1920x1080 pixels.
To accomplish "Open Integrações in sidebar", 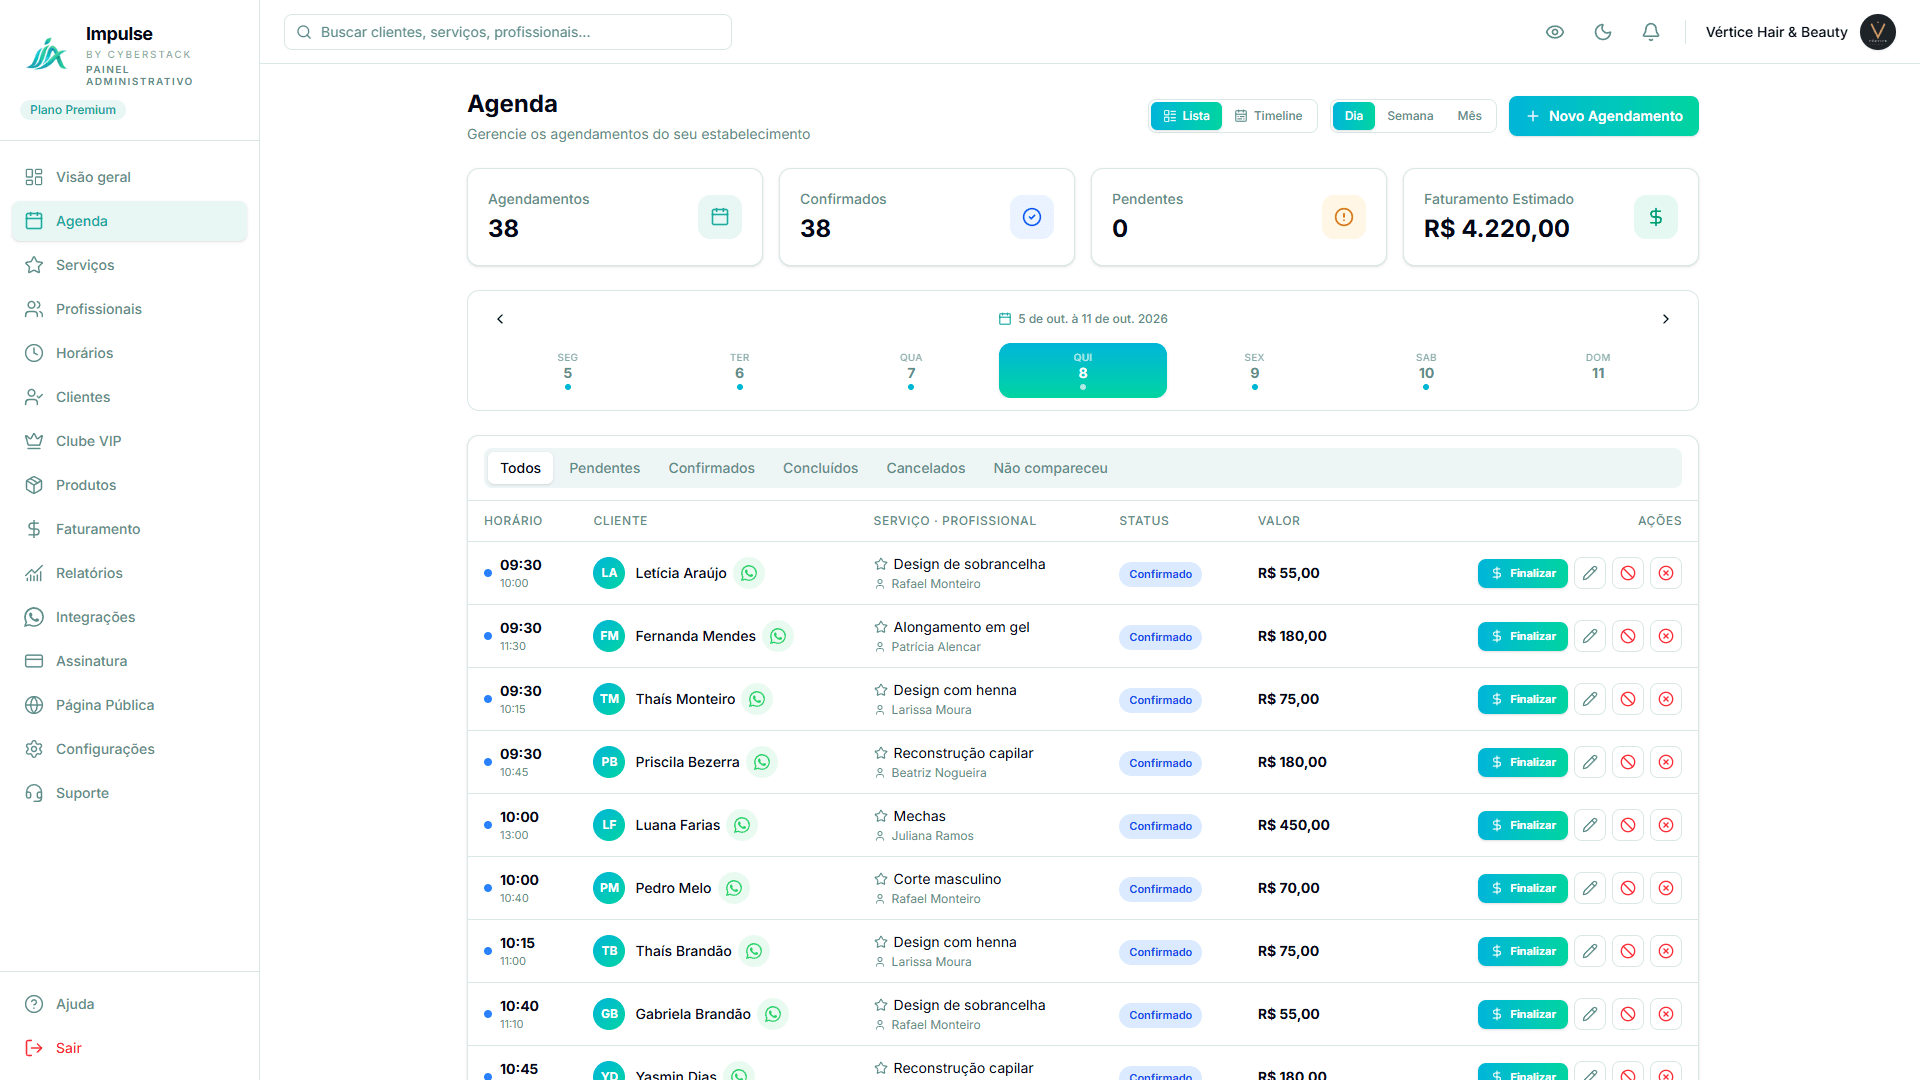I will [129, 617].
